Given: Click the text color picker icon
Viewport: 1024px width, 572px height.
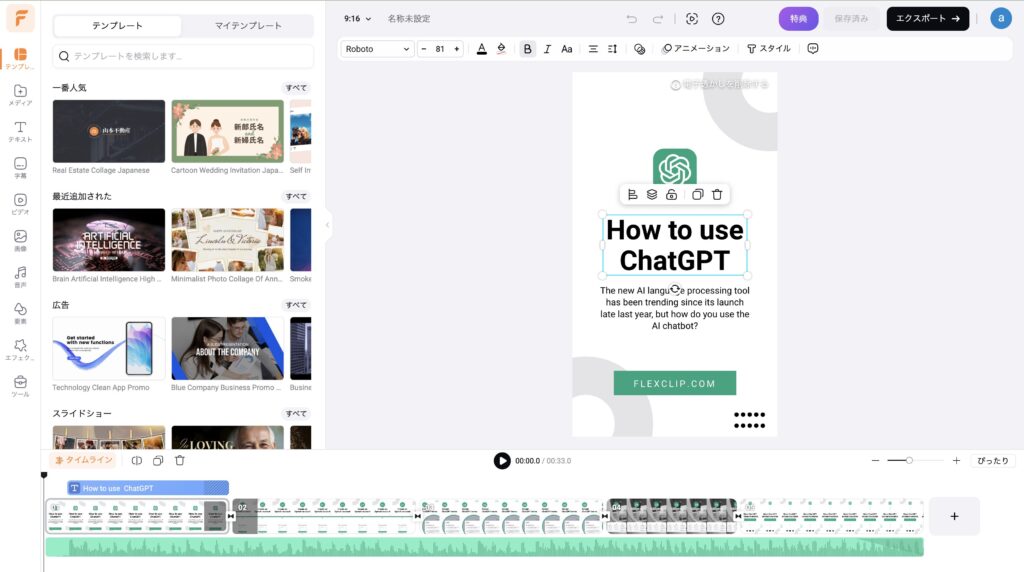Looking at the screenshot, I should [x=481, y=48].
